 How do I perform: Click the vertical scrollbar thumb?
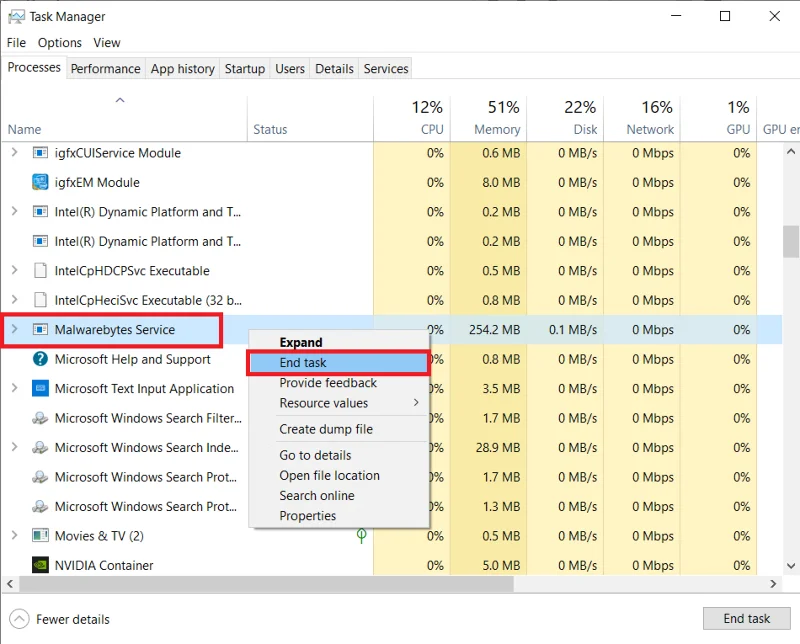click(791, 241)
